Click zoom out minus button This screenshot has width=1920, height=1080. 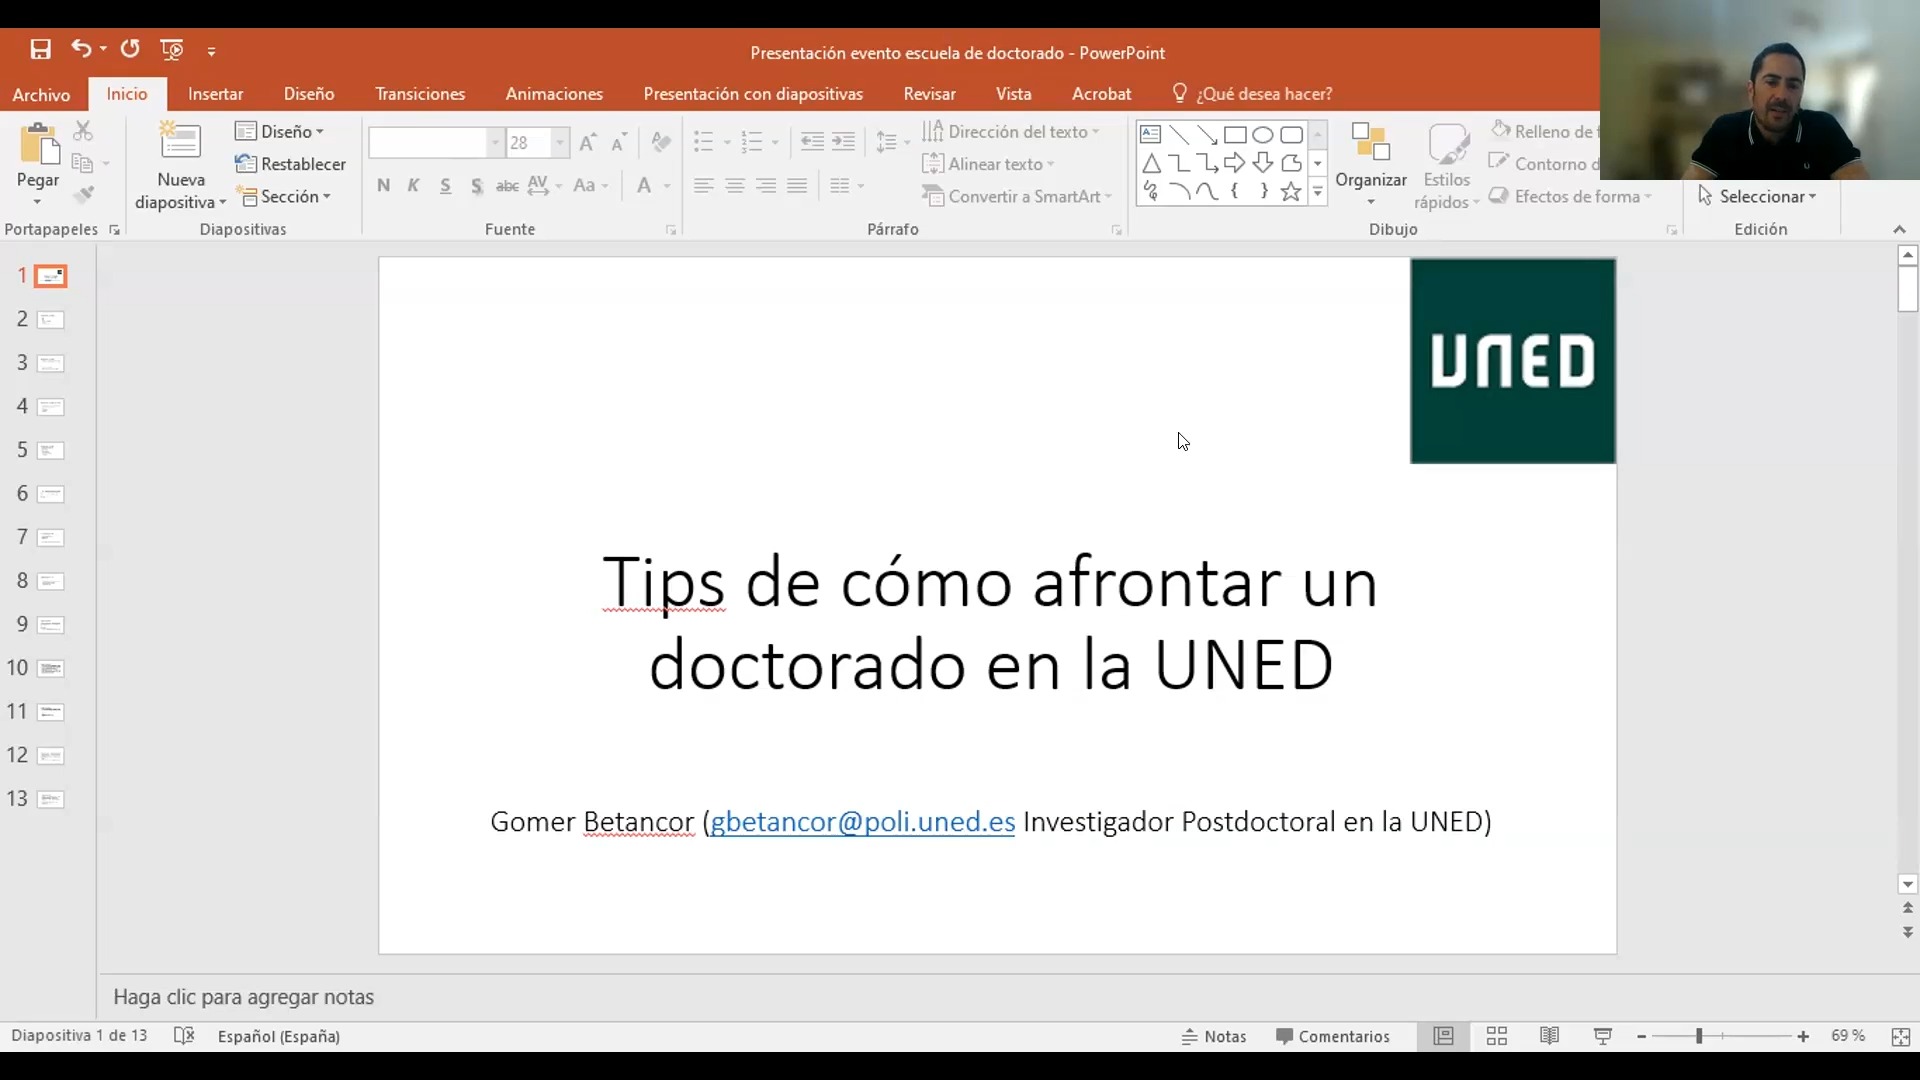[1642, 1037]
